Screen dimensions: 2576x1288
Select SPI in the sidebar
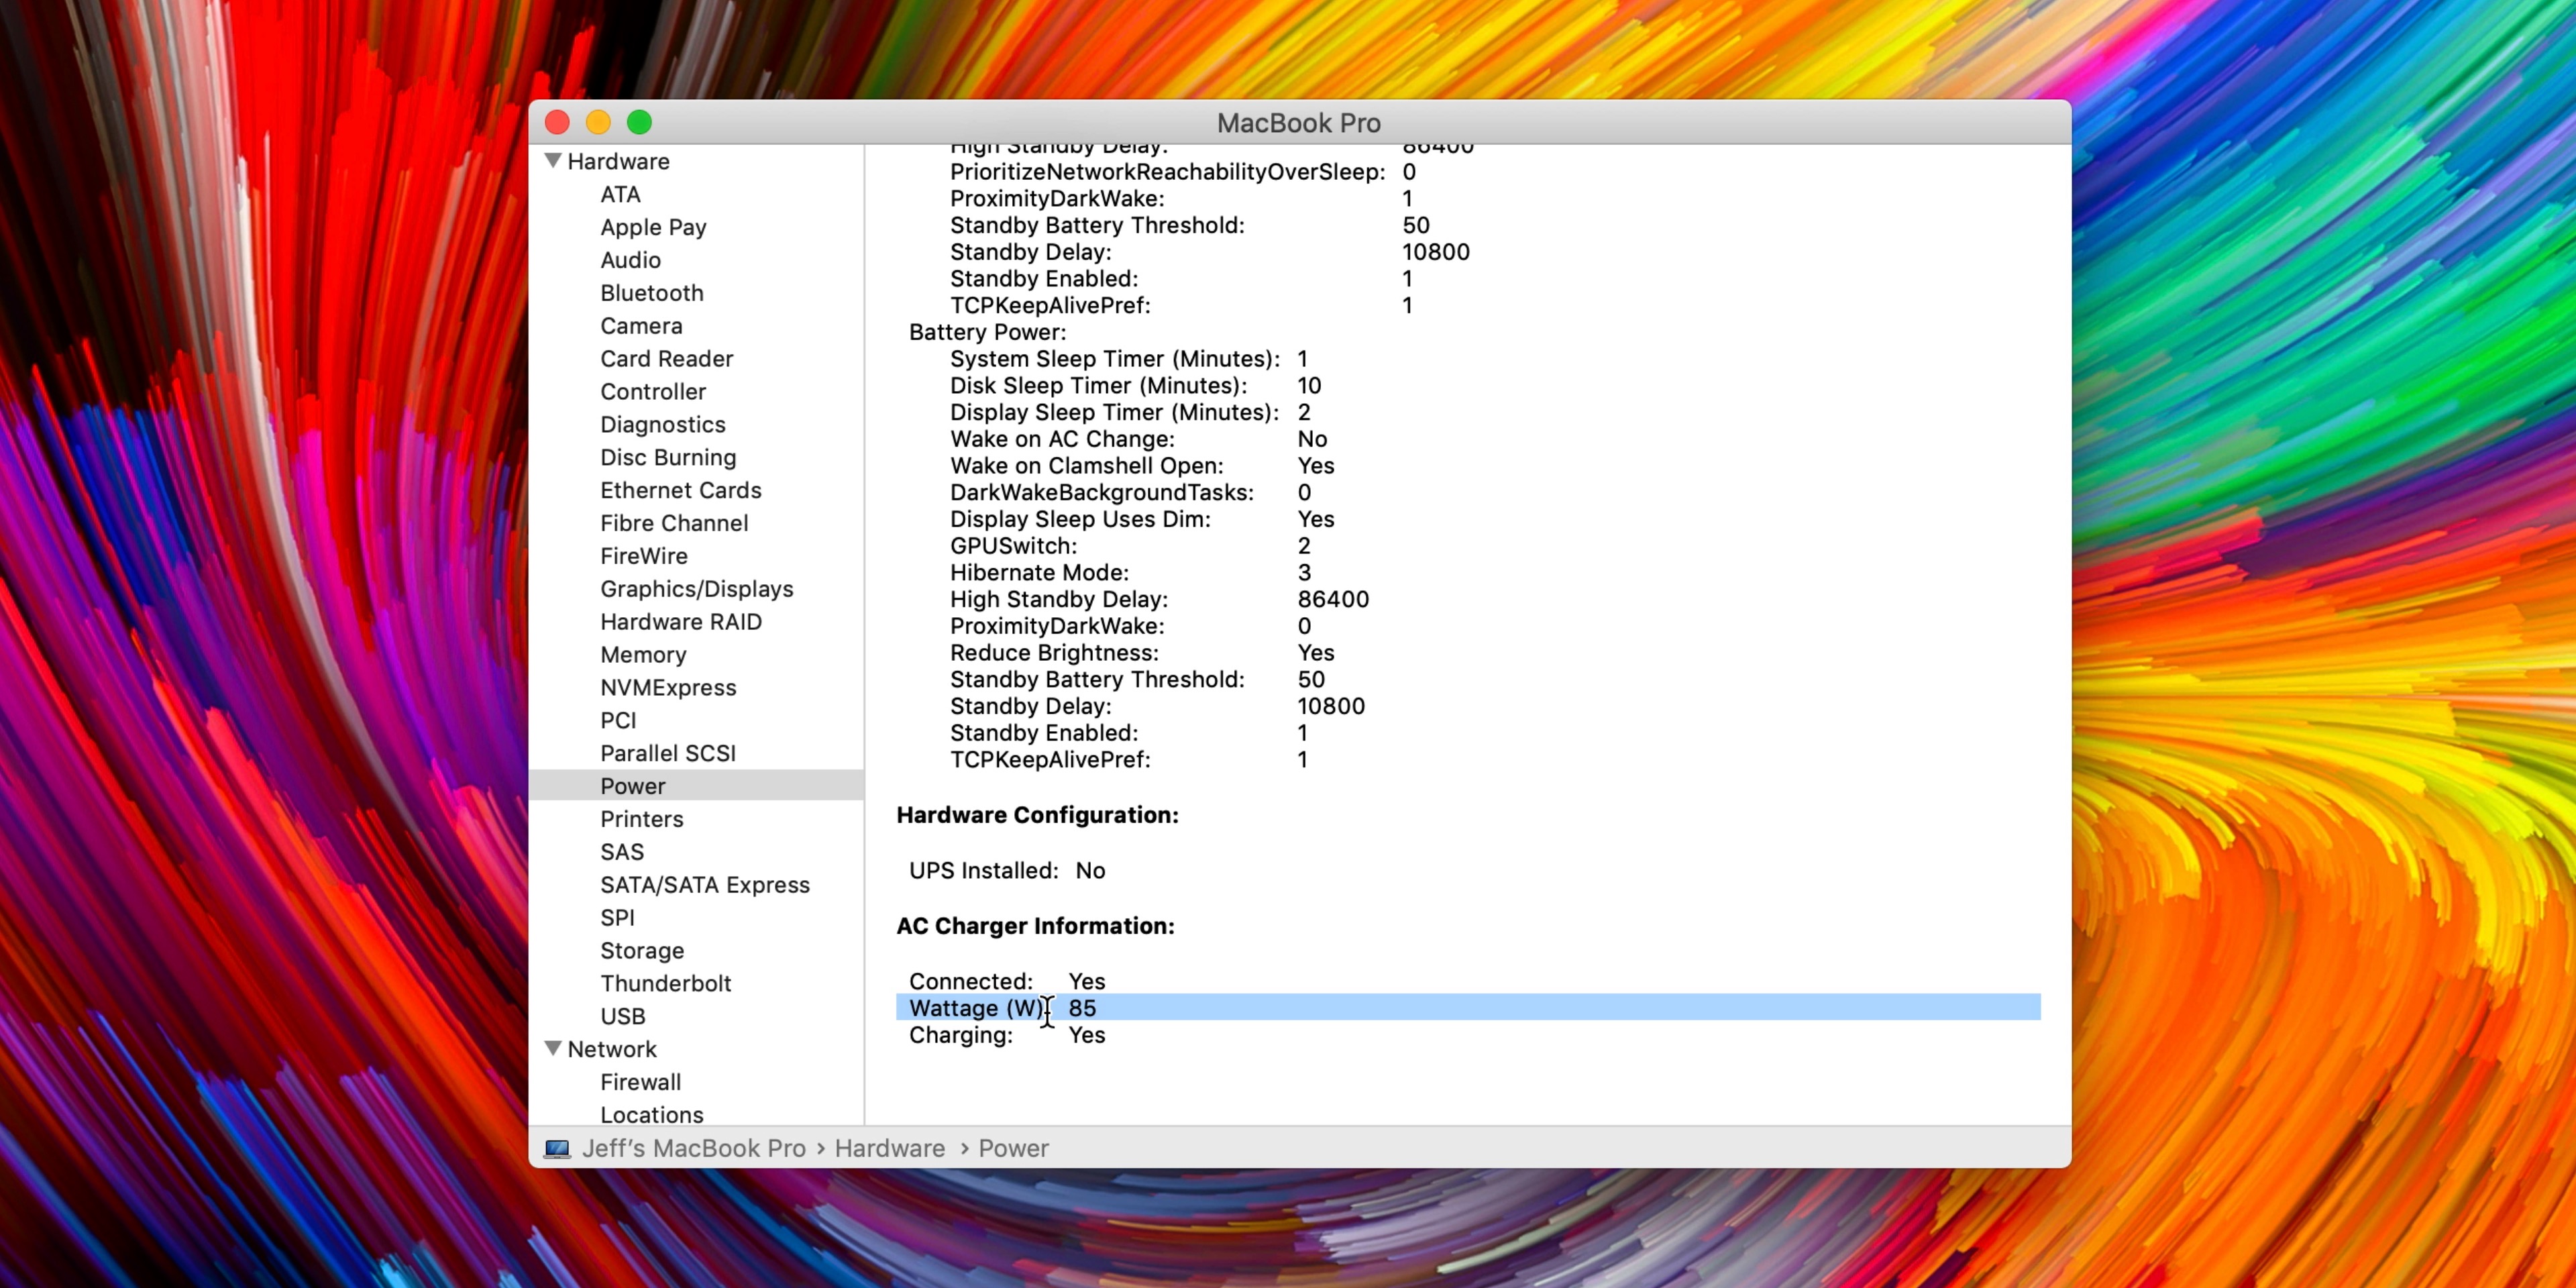(x=617, y=918)
